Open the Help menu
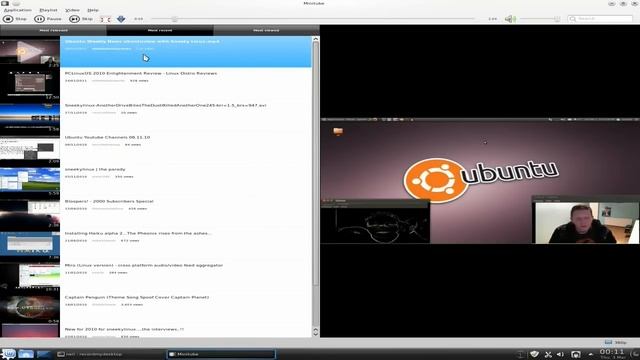This screenshot has width=640, height=360. click(93, 10)
